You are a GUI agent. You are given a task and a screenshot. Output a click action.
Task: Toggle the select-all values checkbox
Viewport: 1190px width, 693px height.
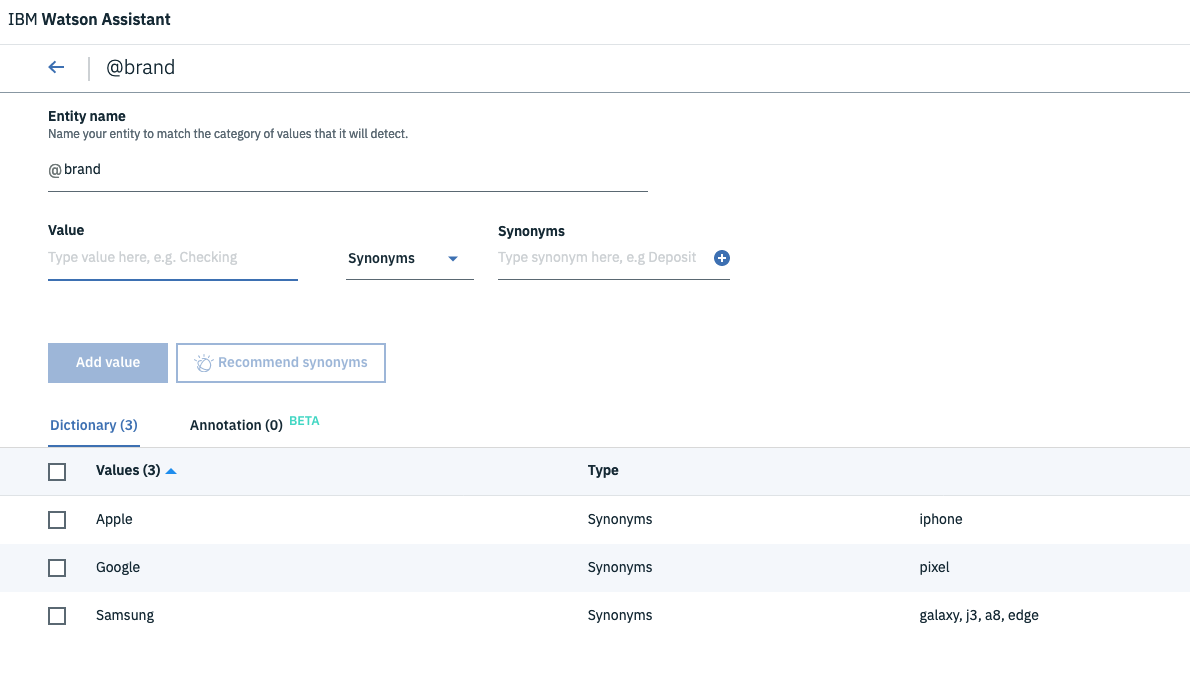[x=57, y=471]
